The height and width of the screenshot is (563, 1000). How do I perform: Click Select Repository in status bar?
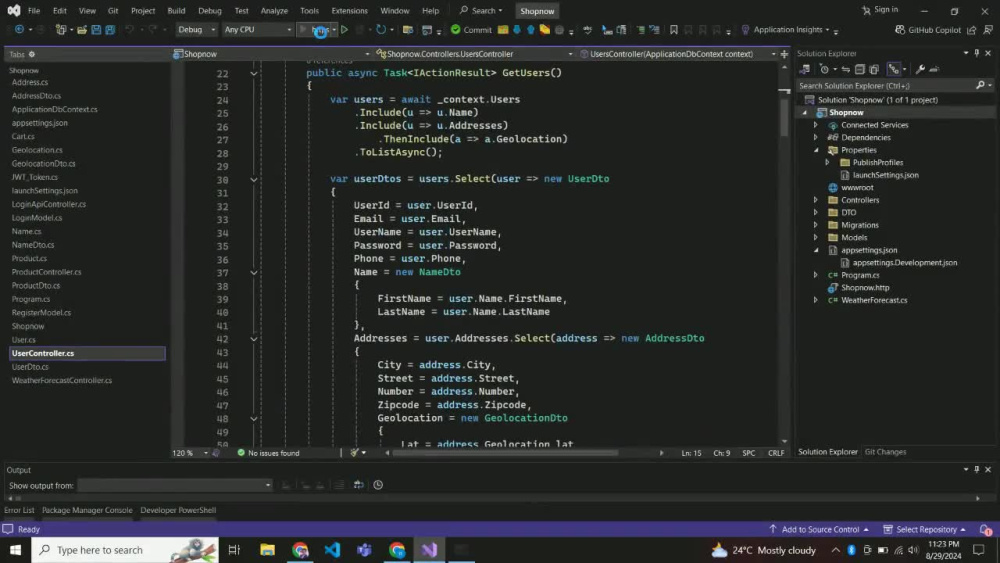coord(925,530)
